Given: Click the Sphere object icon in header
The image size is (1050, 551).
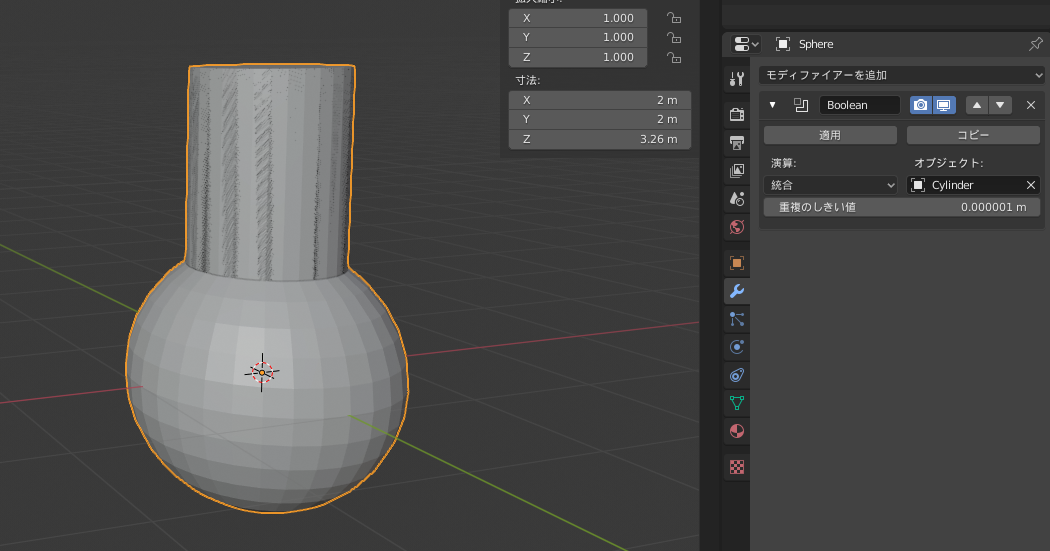Looking at the screenshot, I should coord(783,44).
